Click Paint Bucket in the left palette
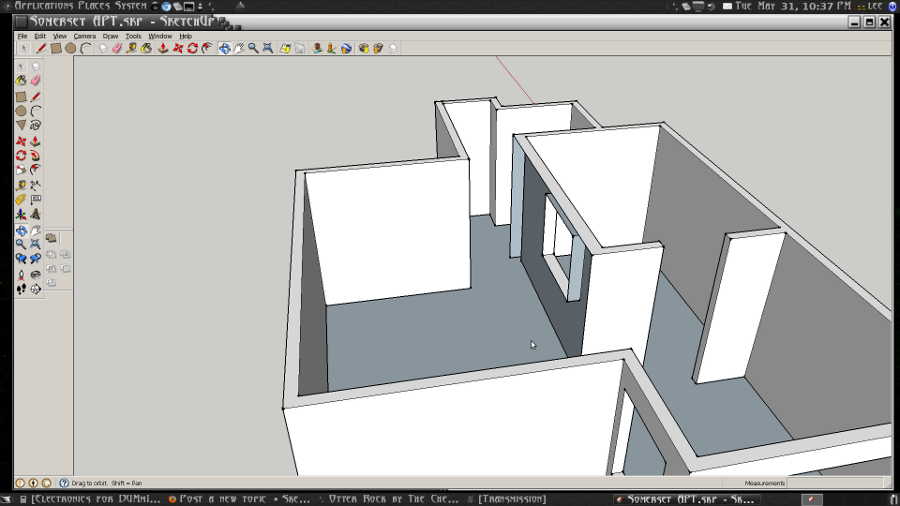Viewport: 900px width, 506px height. coord(20,82)
